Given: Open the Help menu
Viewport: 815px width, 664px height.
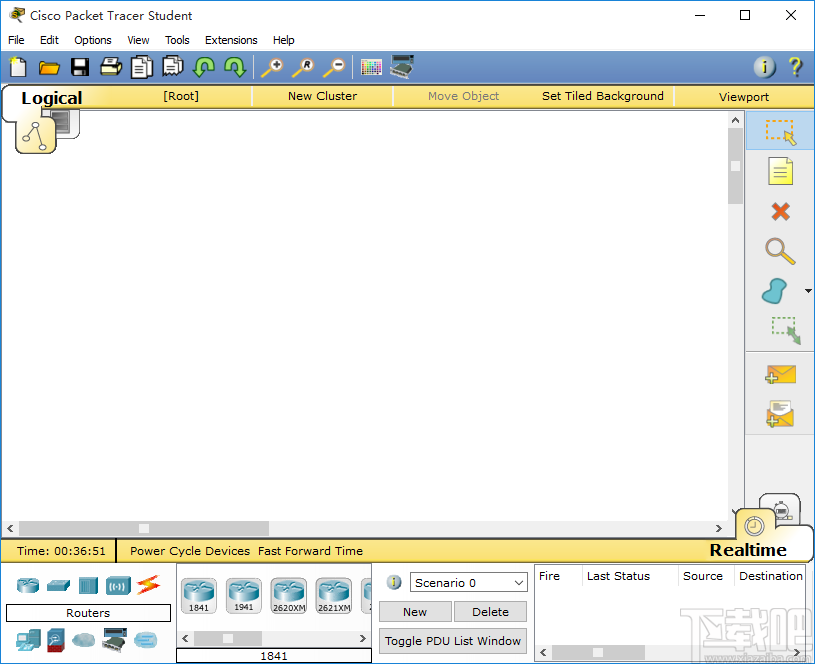Looking at the screenshot, I should pyautogui.click(x=284, y=40).
